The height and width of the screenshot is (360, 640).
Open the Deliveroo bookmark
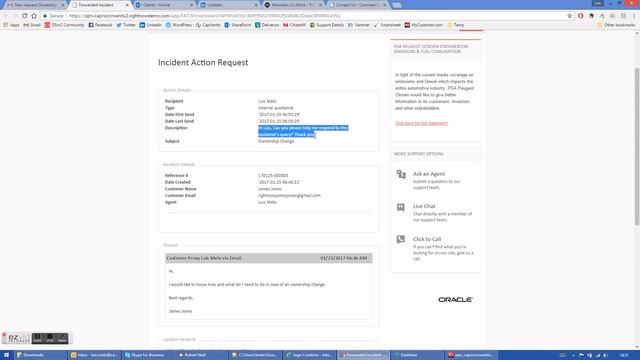[x=267, y=25]
